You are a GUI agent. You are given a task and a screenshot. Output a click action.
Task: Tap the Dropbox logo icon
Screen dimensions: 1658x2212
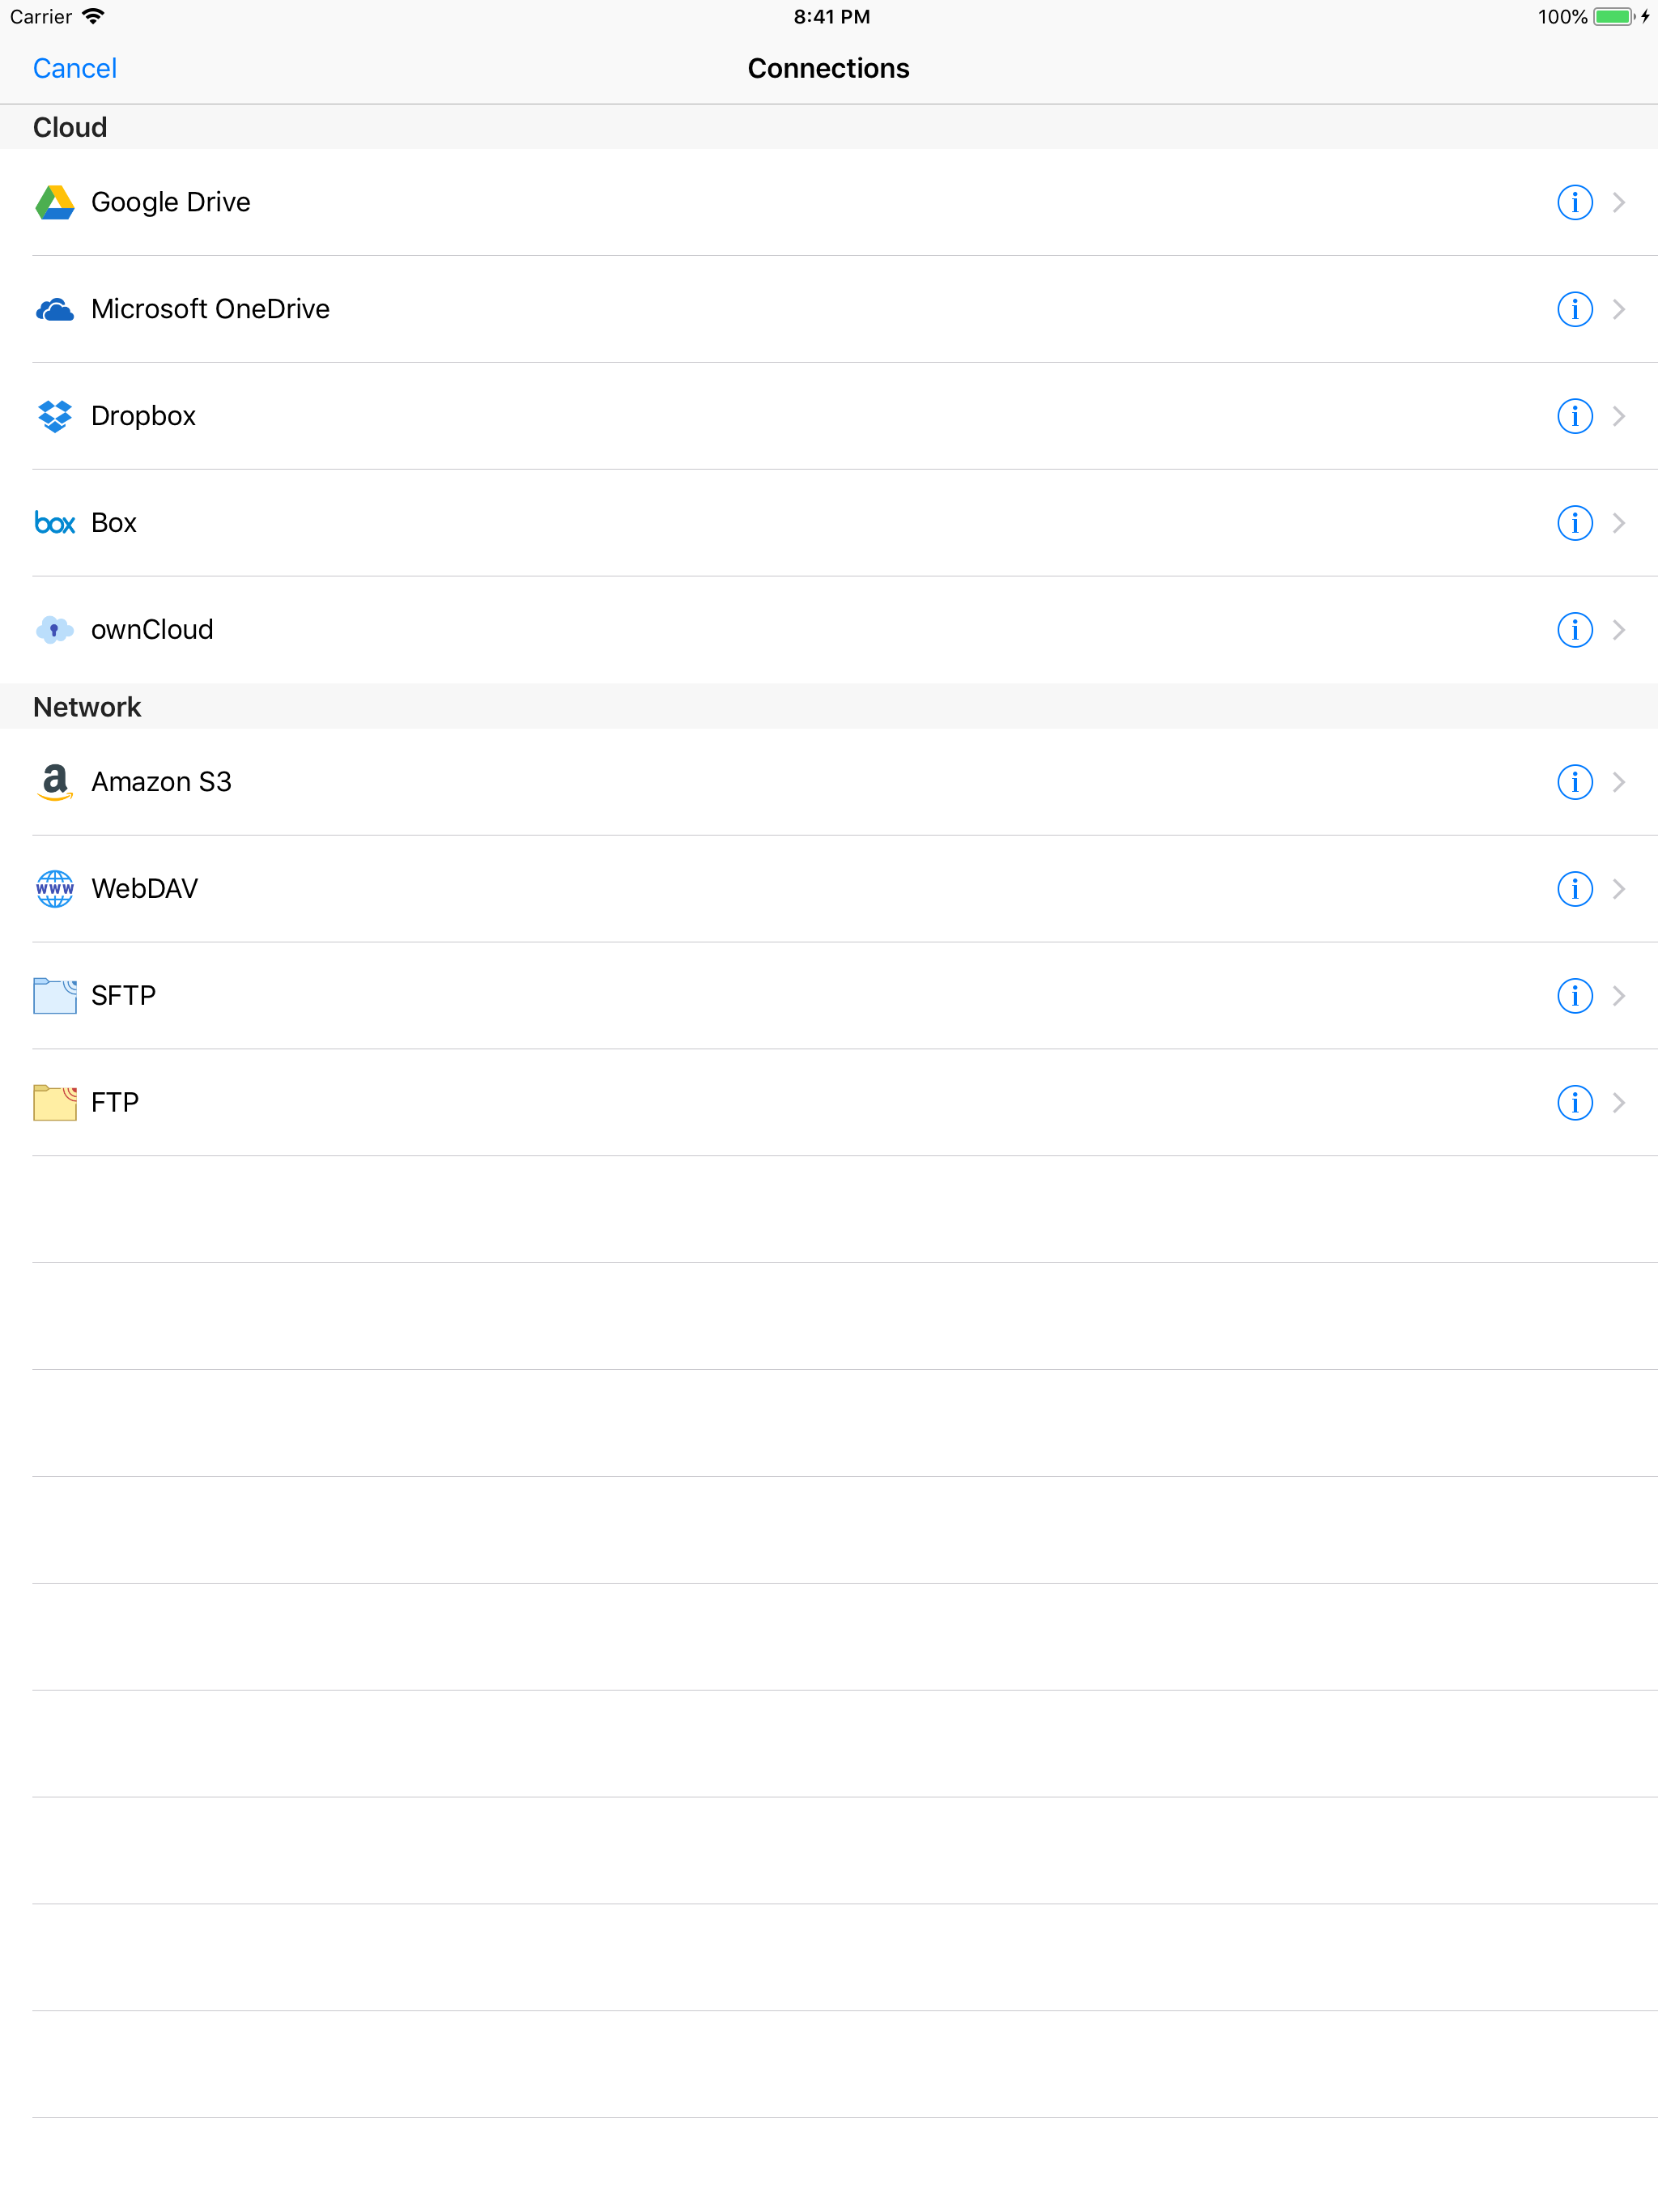(55, 416)
